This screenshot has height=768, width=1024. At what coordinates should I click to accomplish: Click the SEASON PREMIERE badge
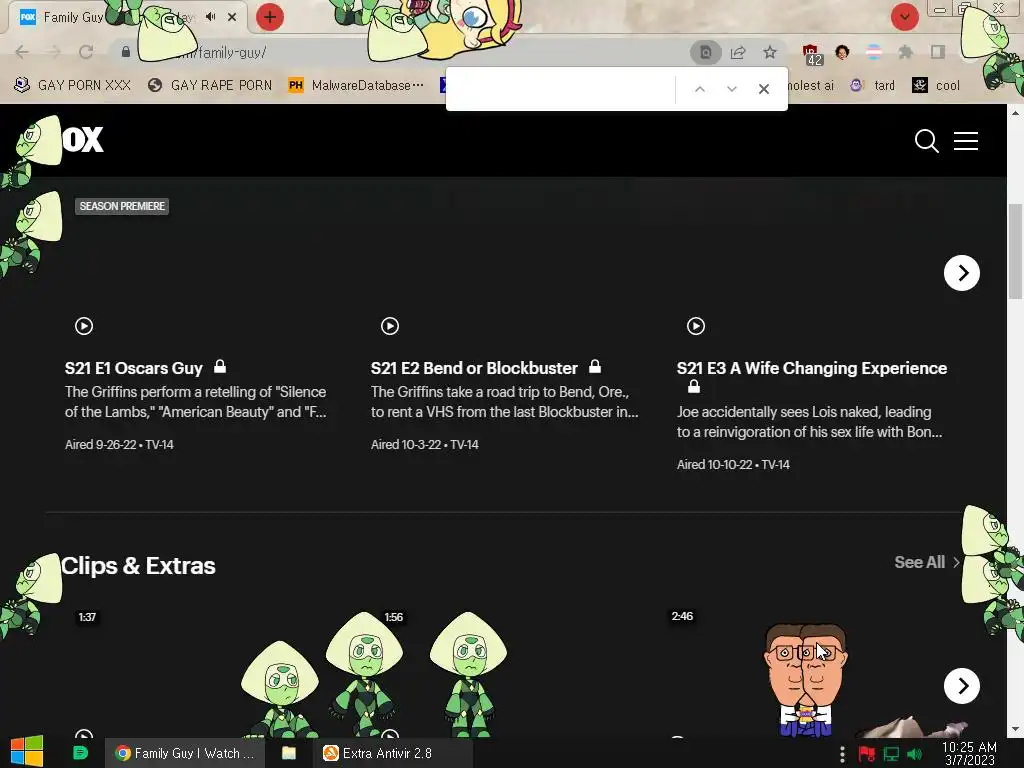coord(122,206)
